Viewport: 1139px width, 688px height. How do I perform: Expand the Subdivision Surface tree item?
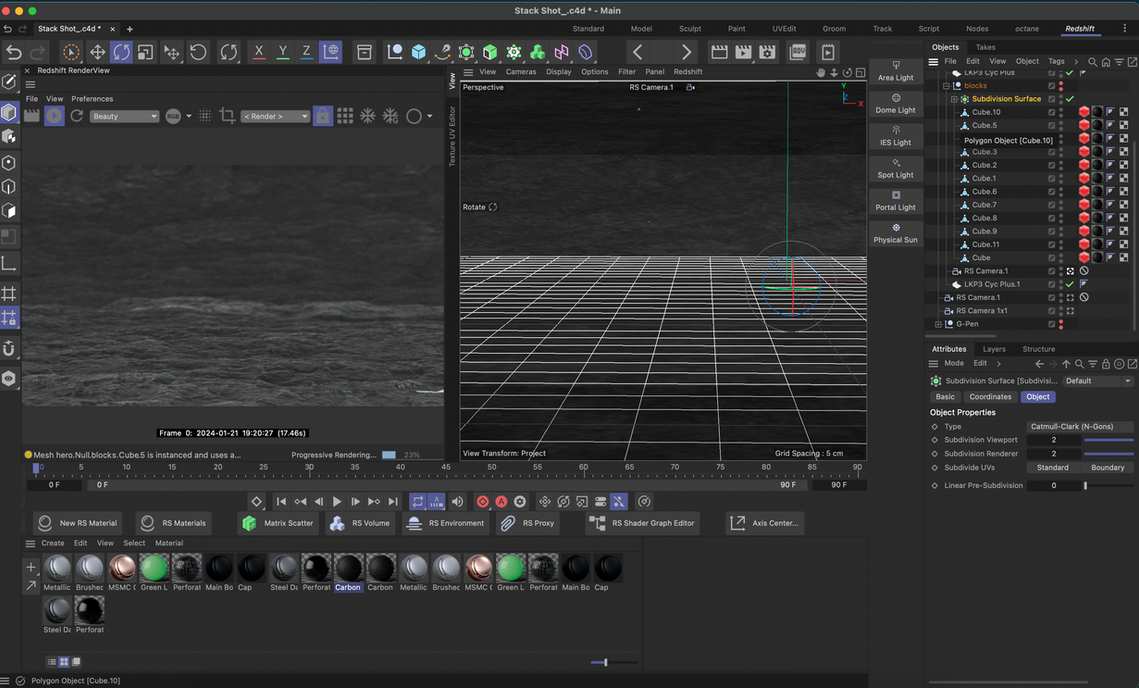pos(954,99)
